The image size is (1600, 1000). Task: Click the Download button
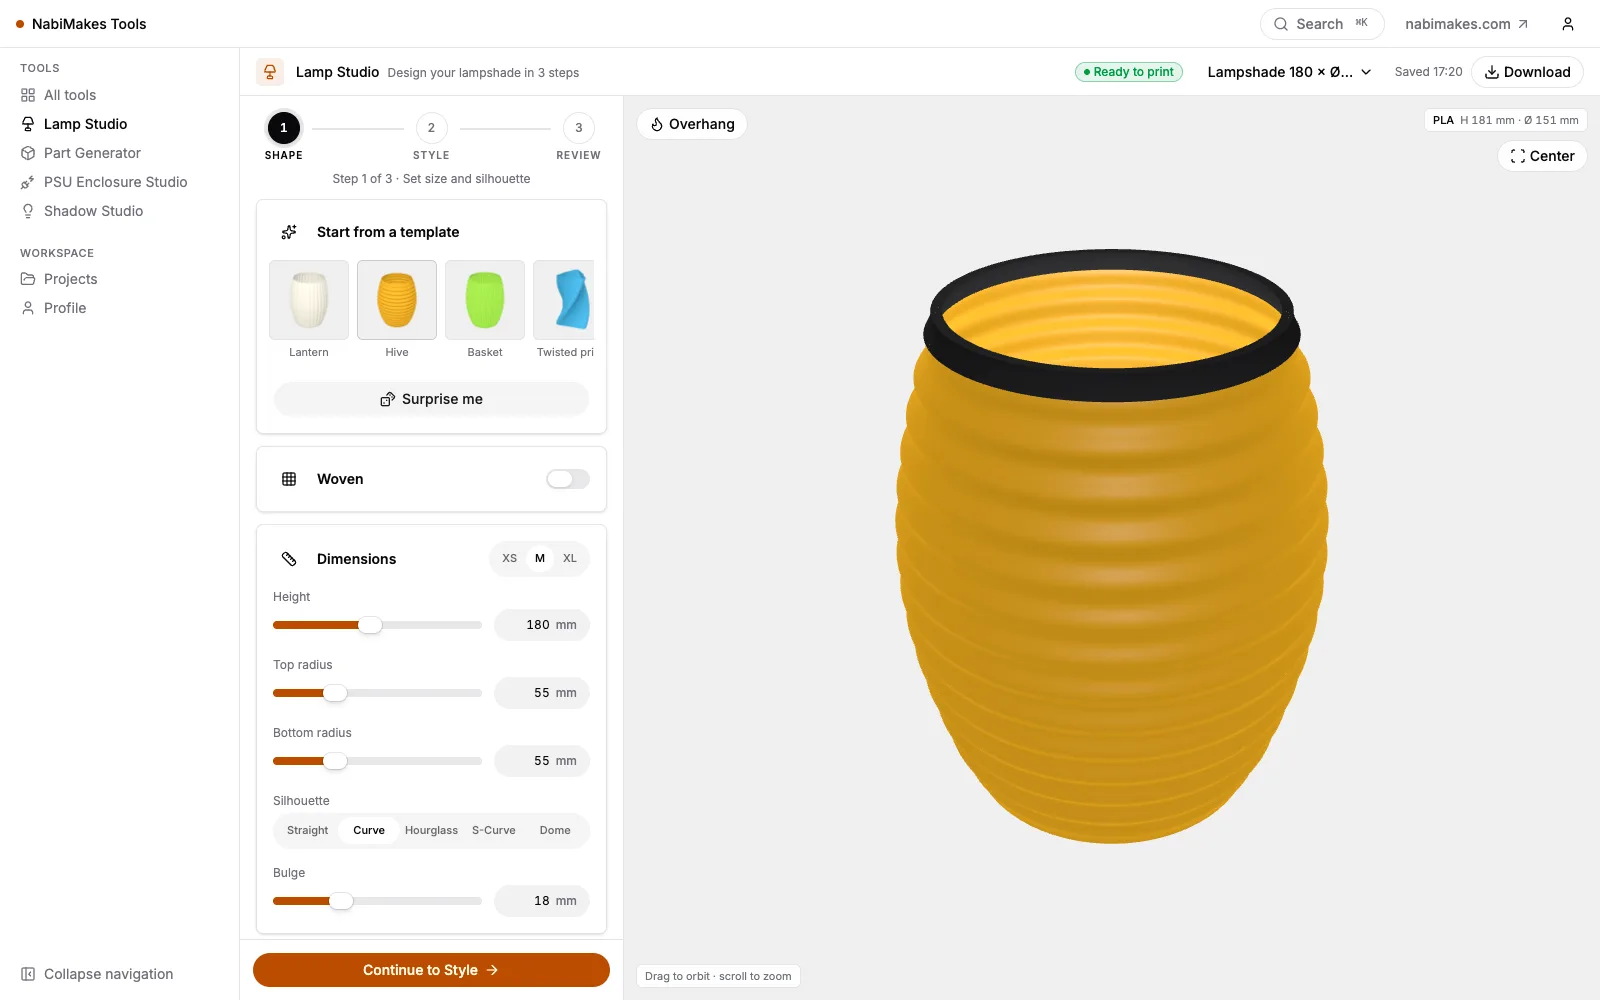point(1527,72)
